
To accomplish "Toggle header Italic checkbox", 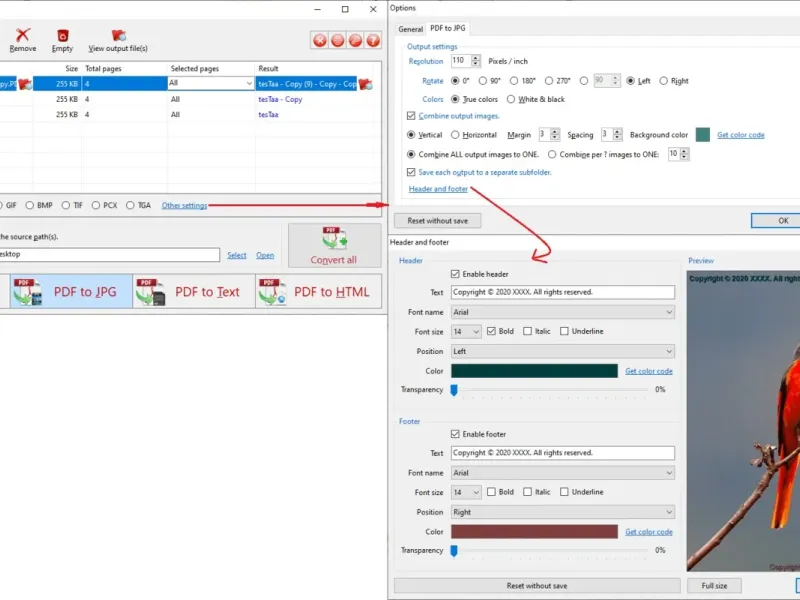I will 528,331.
